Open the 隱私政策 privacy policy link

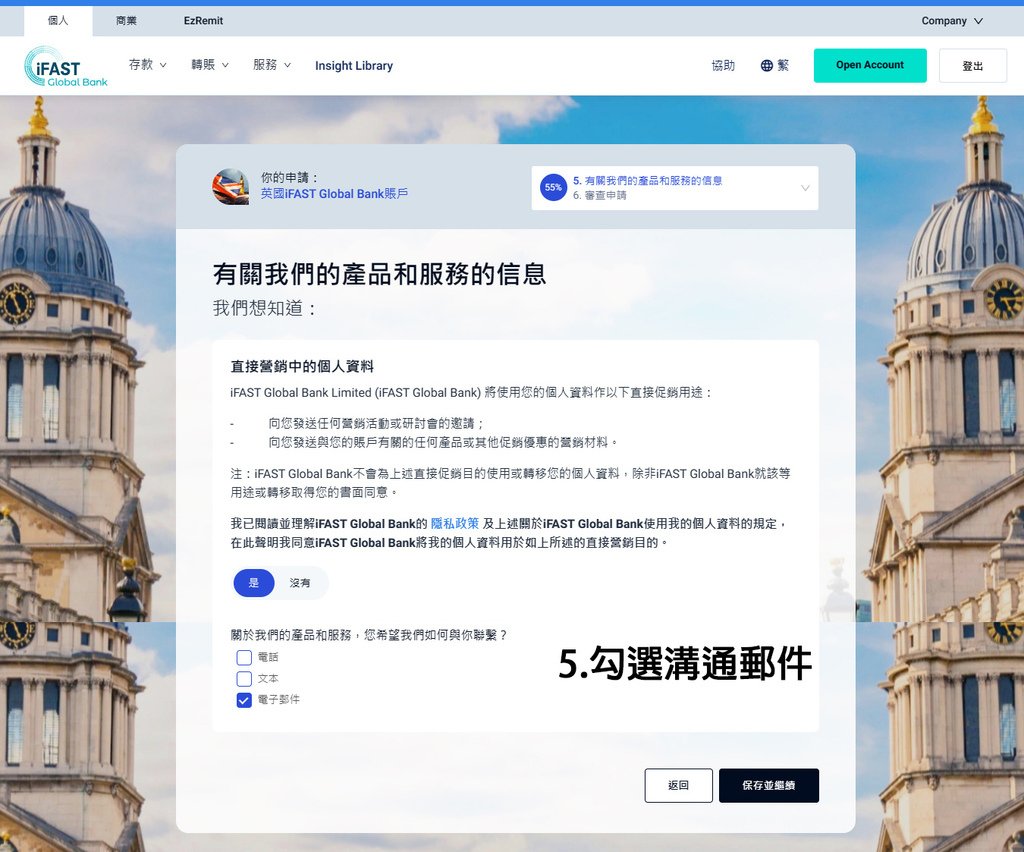[455, 524]
